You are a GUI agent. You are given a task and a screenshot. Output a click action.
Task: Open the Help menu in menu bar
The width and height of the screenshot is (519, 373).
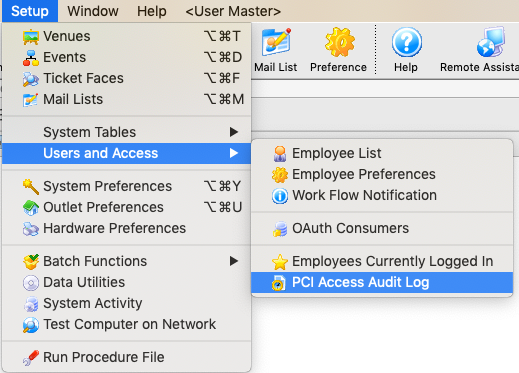pyautogui.click(x=152, y=11)
